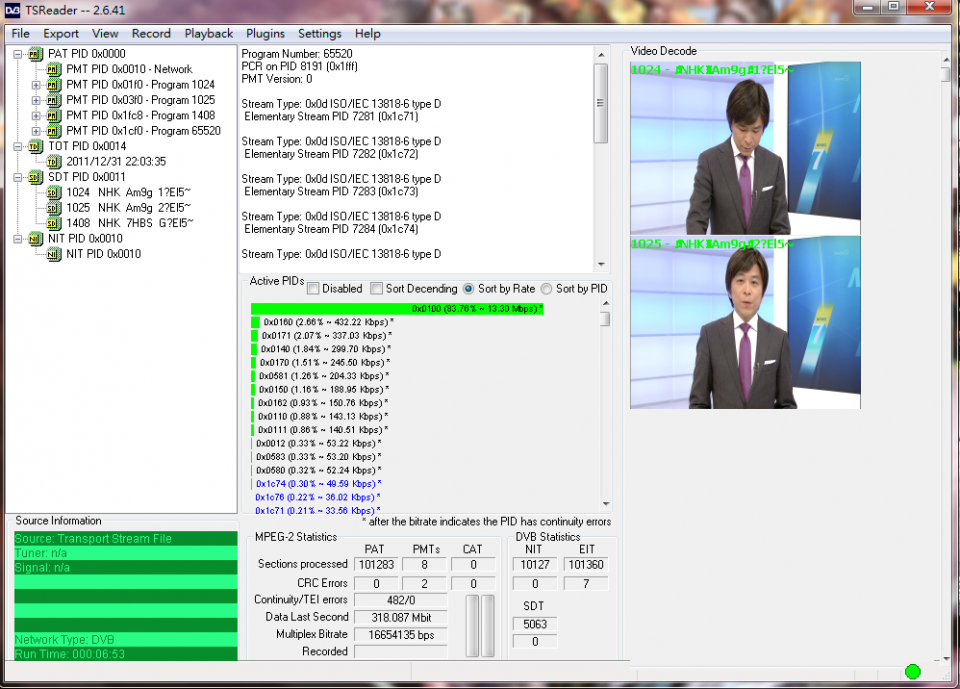Click the top-level NIT PID 0x0010 icon
960x689 pixels.
35,239
